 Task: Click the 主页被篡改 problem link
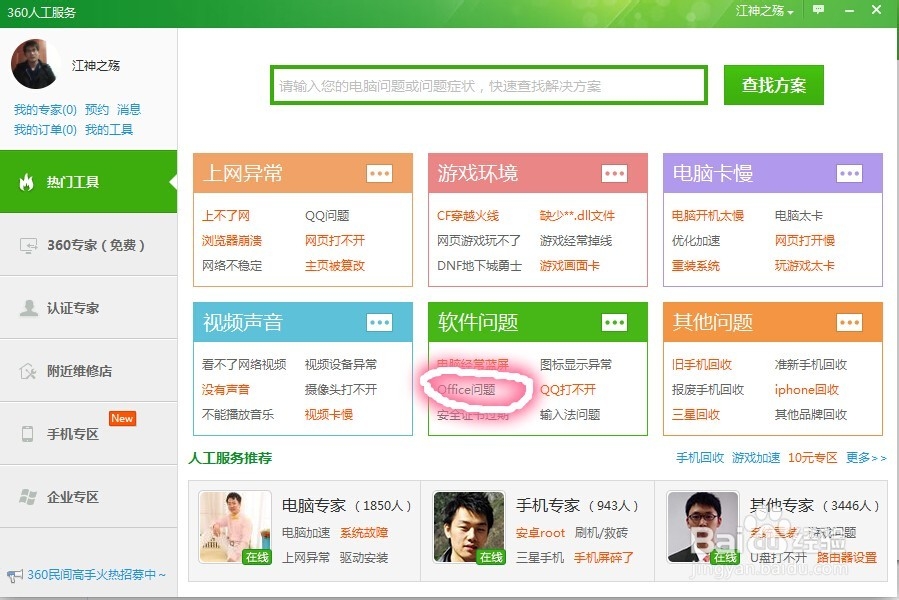335,266
